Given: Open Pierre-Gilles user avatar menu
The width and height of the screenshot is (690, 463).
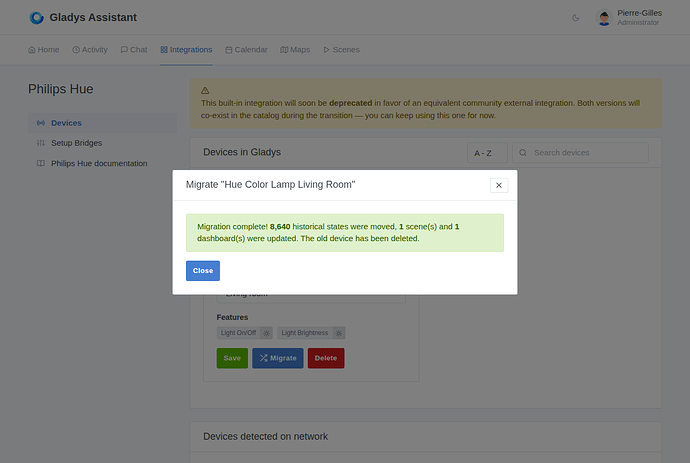Looking at the screenshot, I should [x=604, y=18].
